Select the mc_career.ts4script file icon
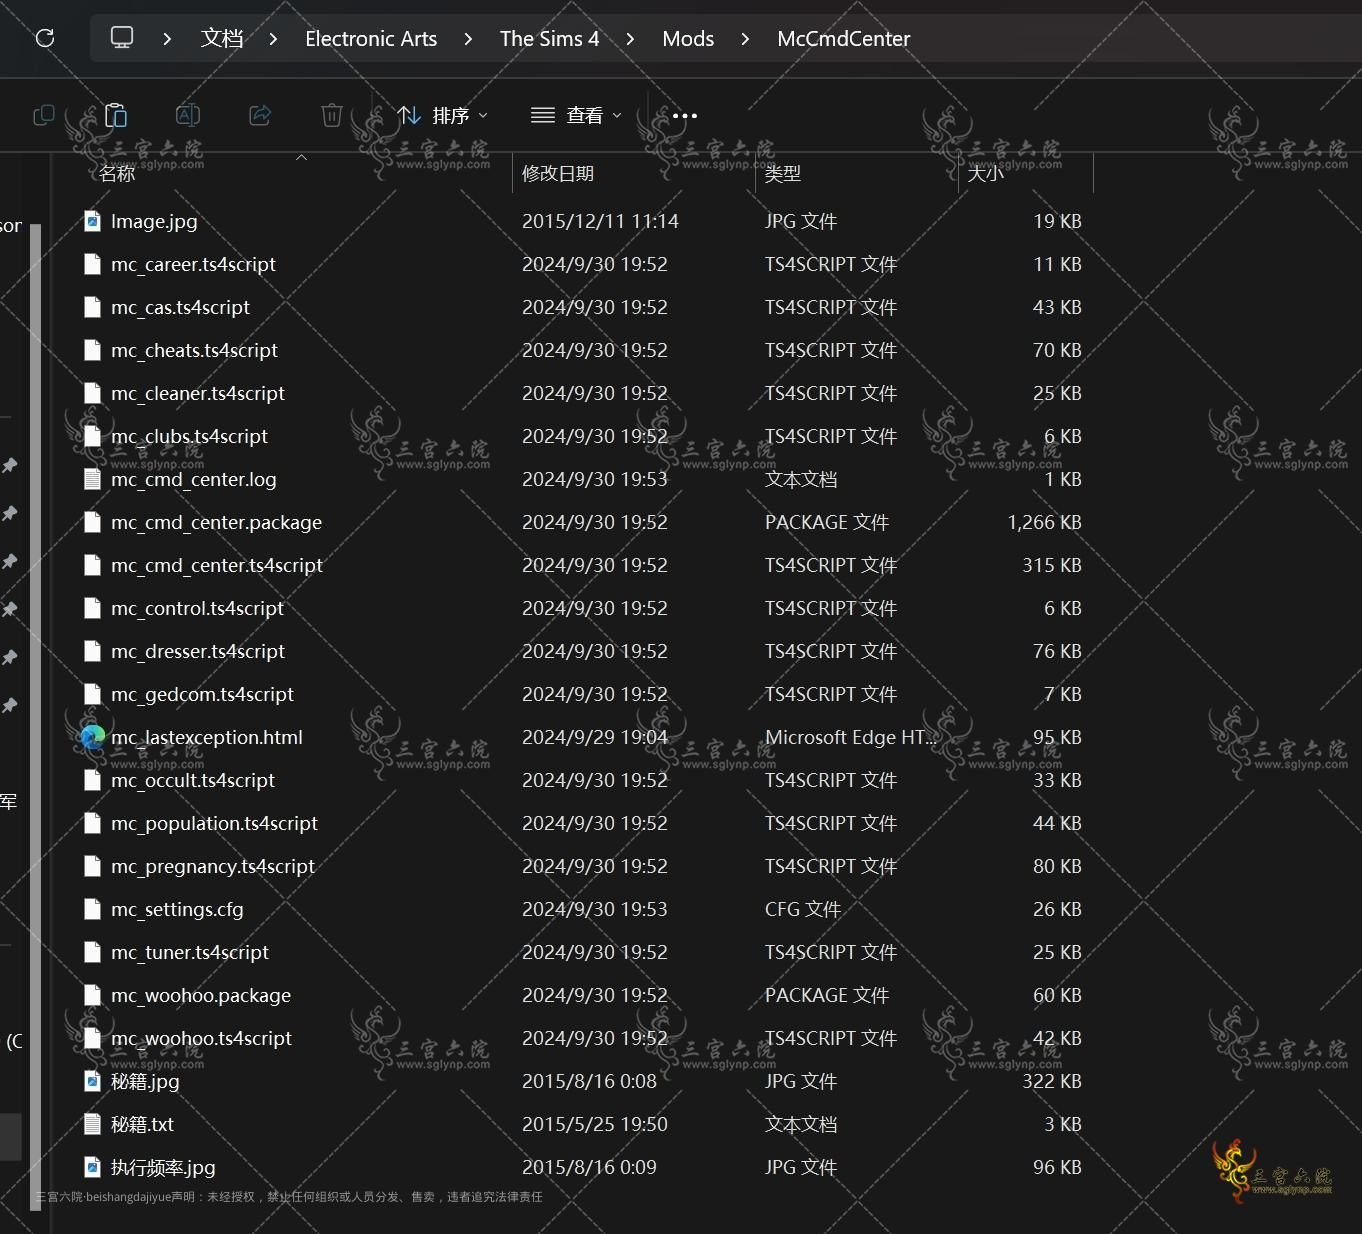Image resolution: width=1362 pixels, height=1234 pixels. point(92,264)
